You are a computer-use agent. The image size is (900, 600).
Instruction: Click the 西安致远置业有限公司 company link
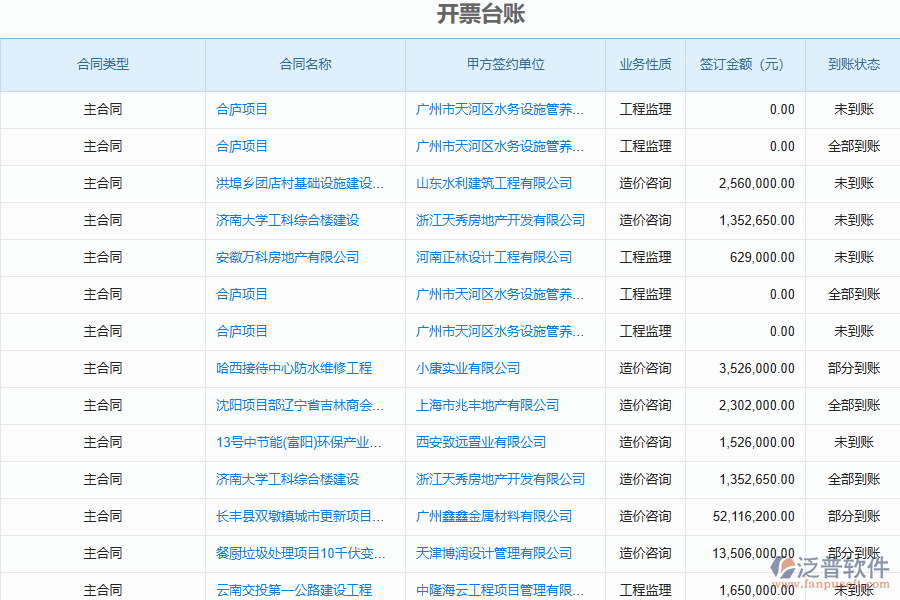click(481, 442)
